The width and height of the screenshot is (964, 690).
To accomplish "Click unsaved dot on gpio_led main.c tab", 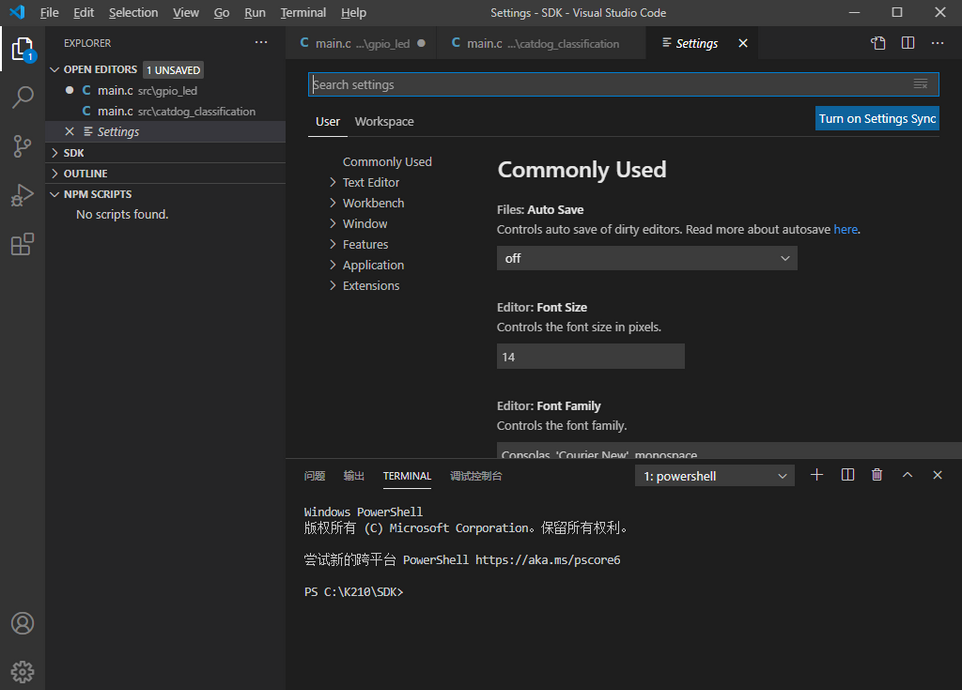I will pos(421,43).
